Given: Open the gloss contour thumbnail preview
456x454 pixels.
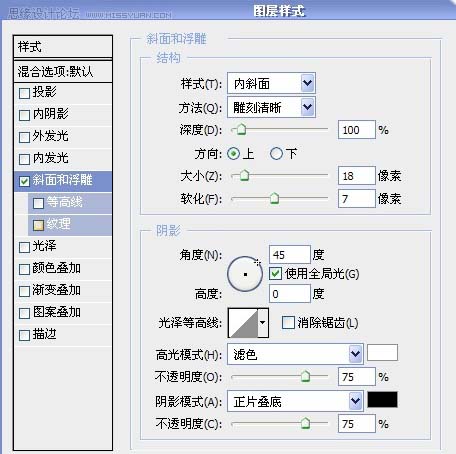Looking at the screenshot, I should tap(243, 323).
